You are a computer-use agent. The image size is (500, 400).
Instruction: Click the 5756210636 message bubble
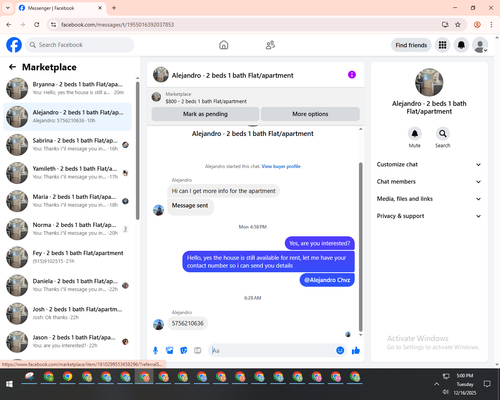click(x=187, y=323)
